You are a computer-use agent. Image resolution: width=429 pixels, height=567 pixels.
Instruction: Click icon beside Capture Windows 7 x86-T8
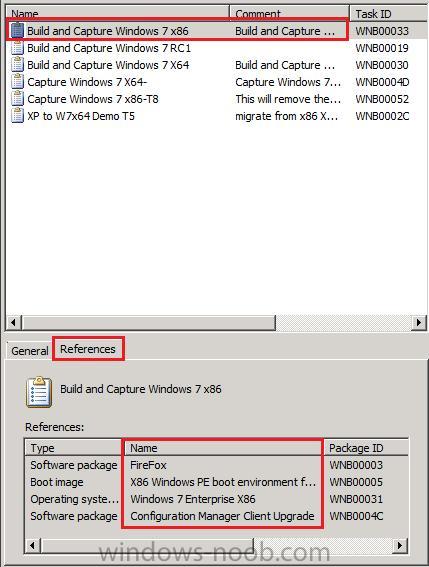17,99
